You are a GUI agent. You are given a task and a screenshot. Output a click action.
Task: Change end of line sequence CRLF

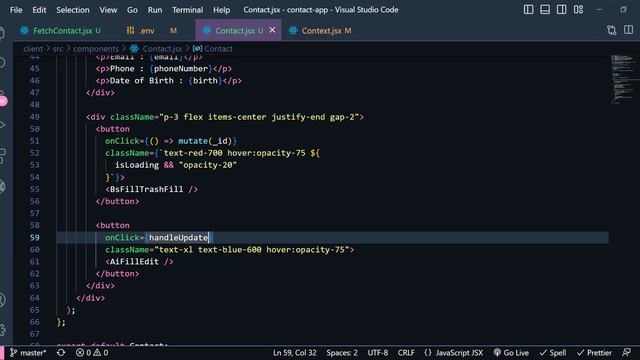pyautogui.click(x=406, y=353)
